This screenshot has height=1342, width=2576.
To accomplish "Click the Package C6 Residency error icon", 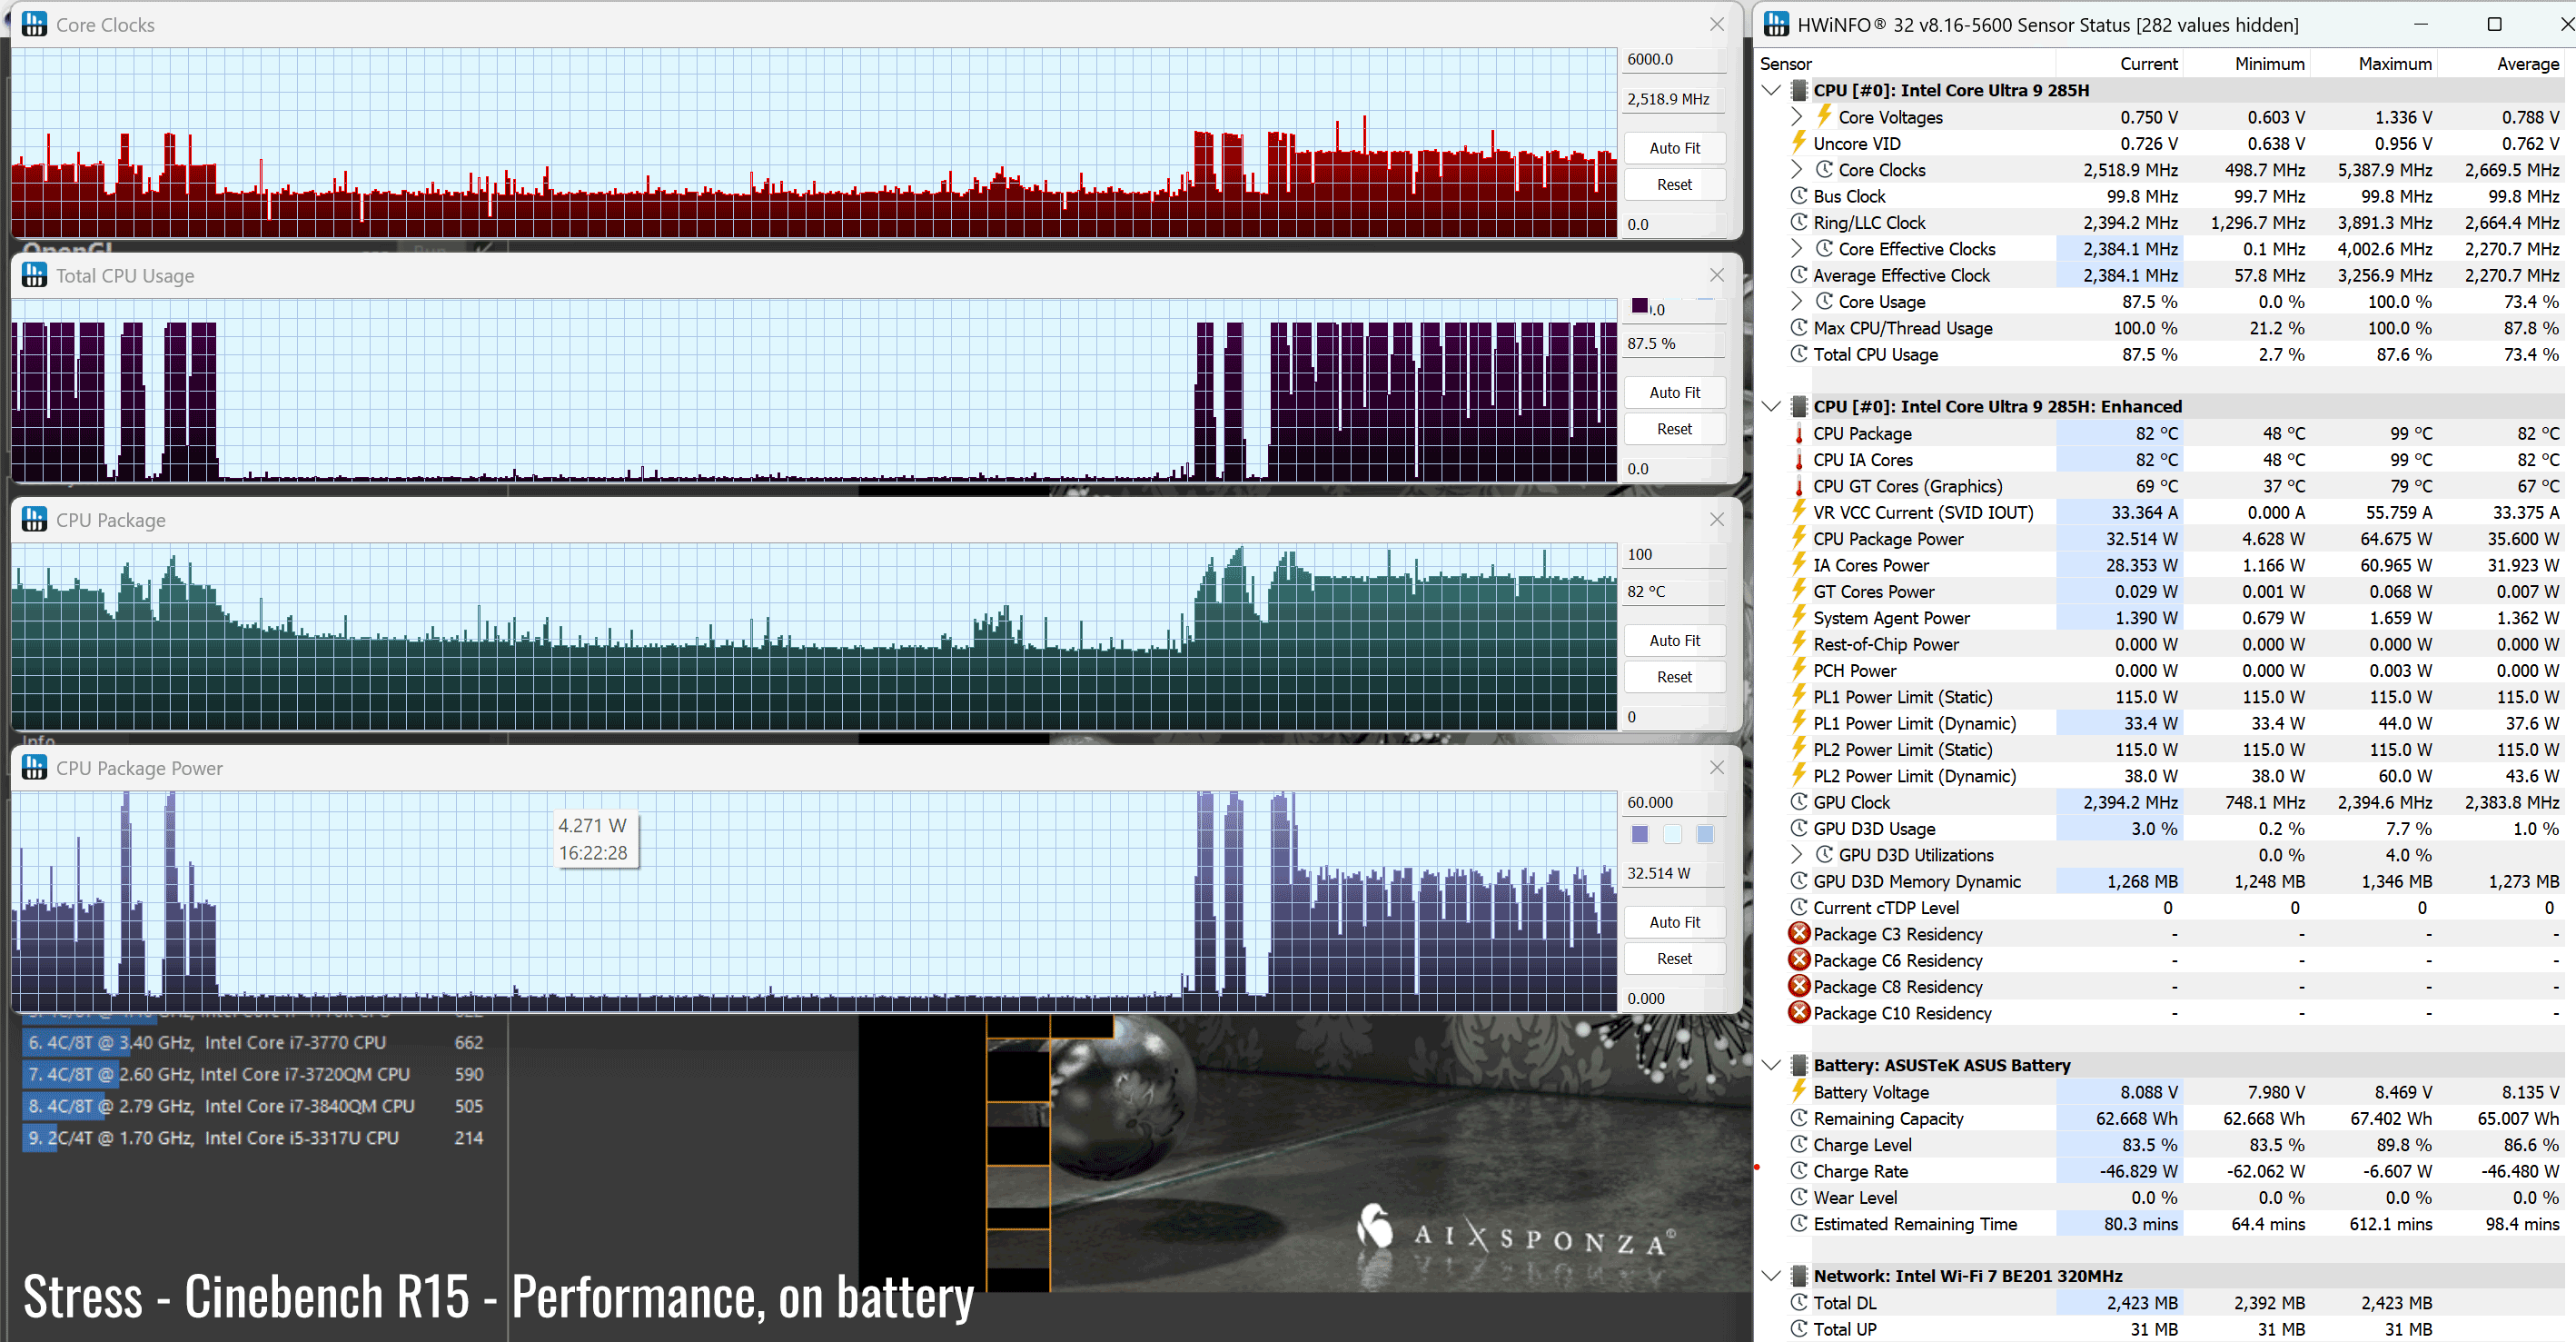I will tap(1799, 960).
